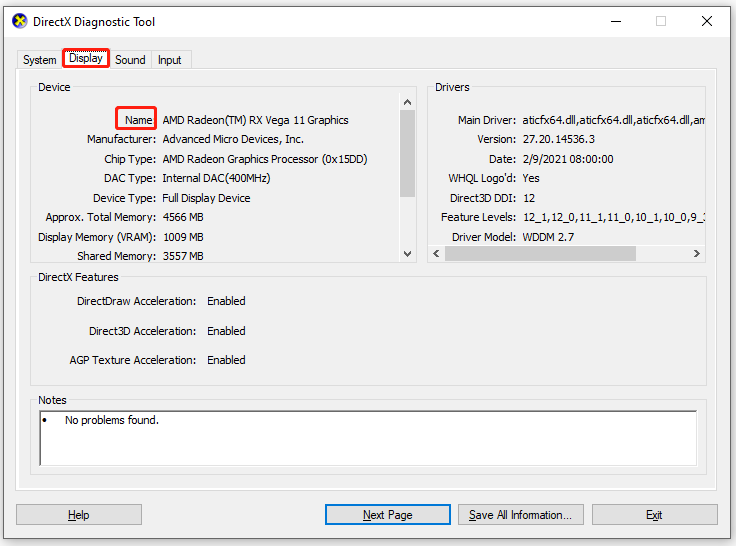The width and height of the screenshot is (736, 546).
Task: Click the '1009 MB' VRAM value
Action: (183, 237)
